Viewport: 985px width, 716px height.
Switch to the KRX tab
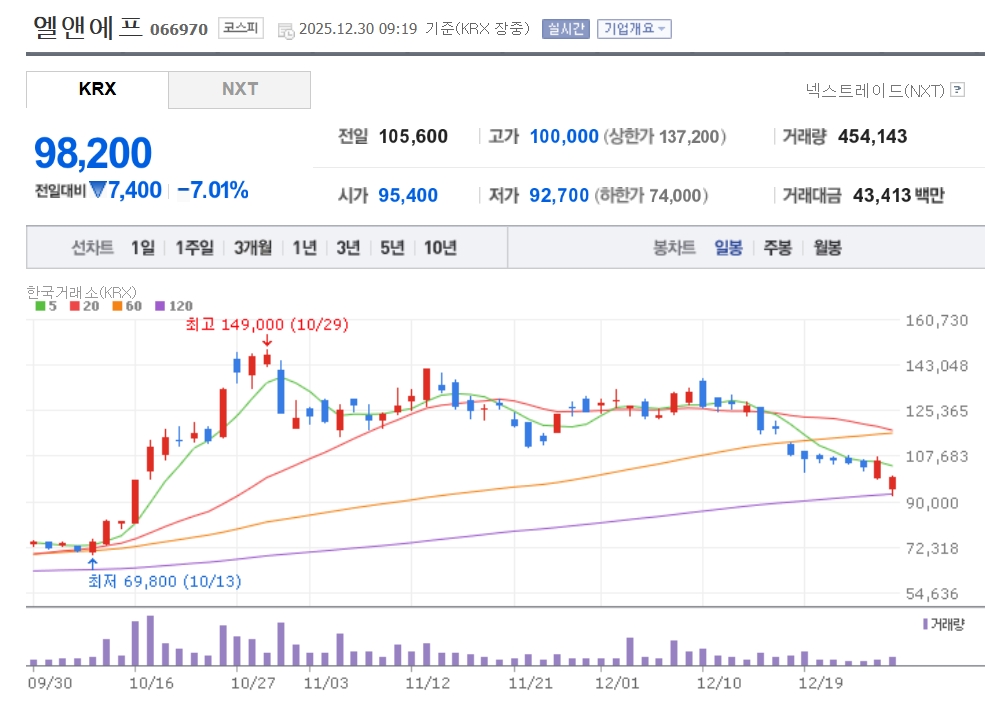click(97, 89)
